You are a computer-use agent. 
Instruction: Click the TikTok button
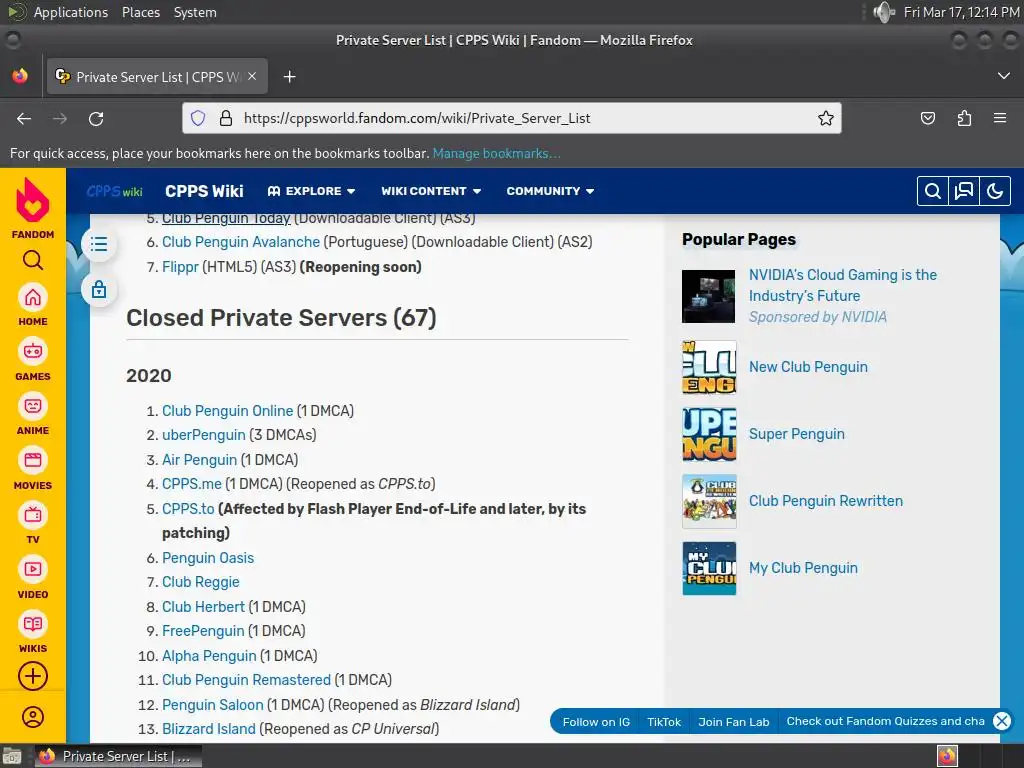click(664, 722)
